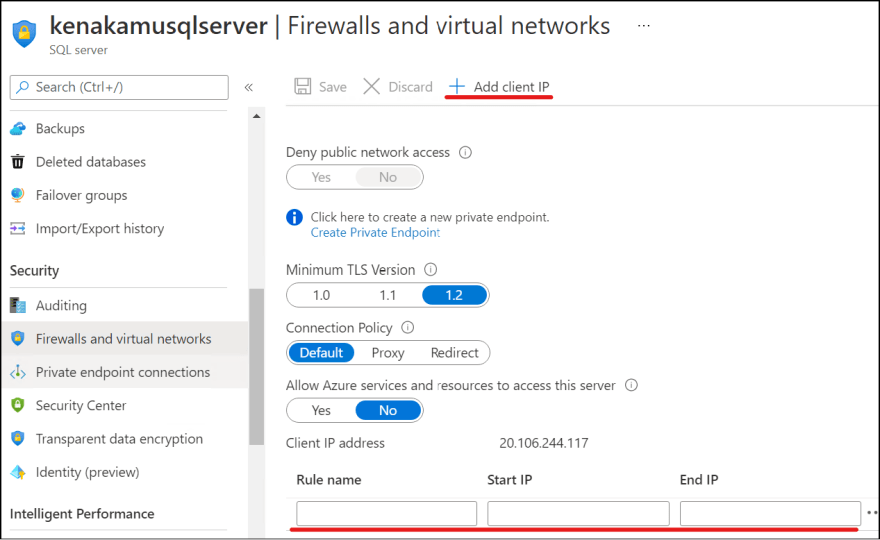Set Allow Azure services access to Yes
The width and height of the screenshot is (880, 540).
[321, 410]
